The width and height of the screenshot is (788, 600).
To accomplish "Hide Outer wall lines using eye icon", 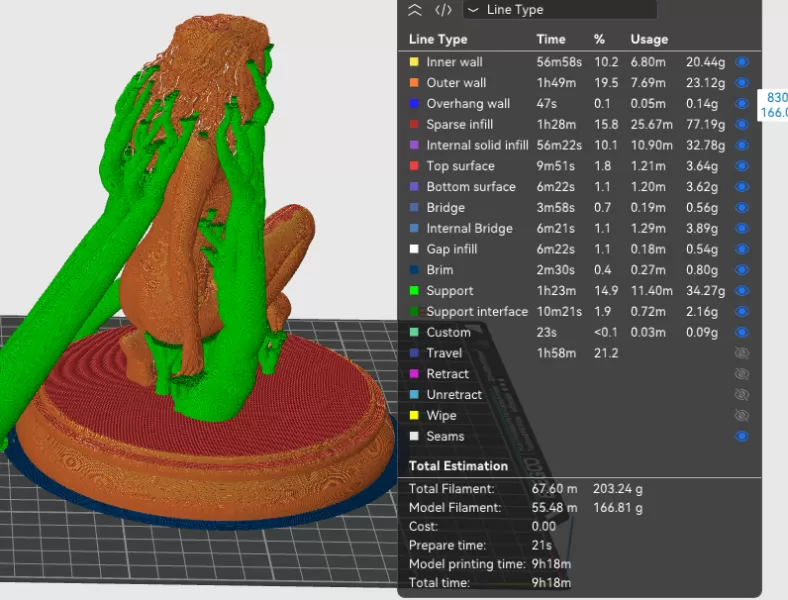I will tap(742, 83).
